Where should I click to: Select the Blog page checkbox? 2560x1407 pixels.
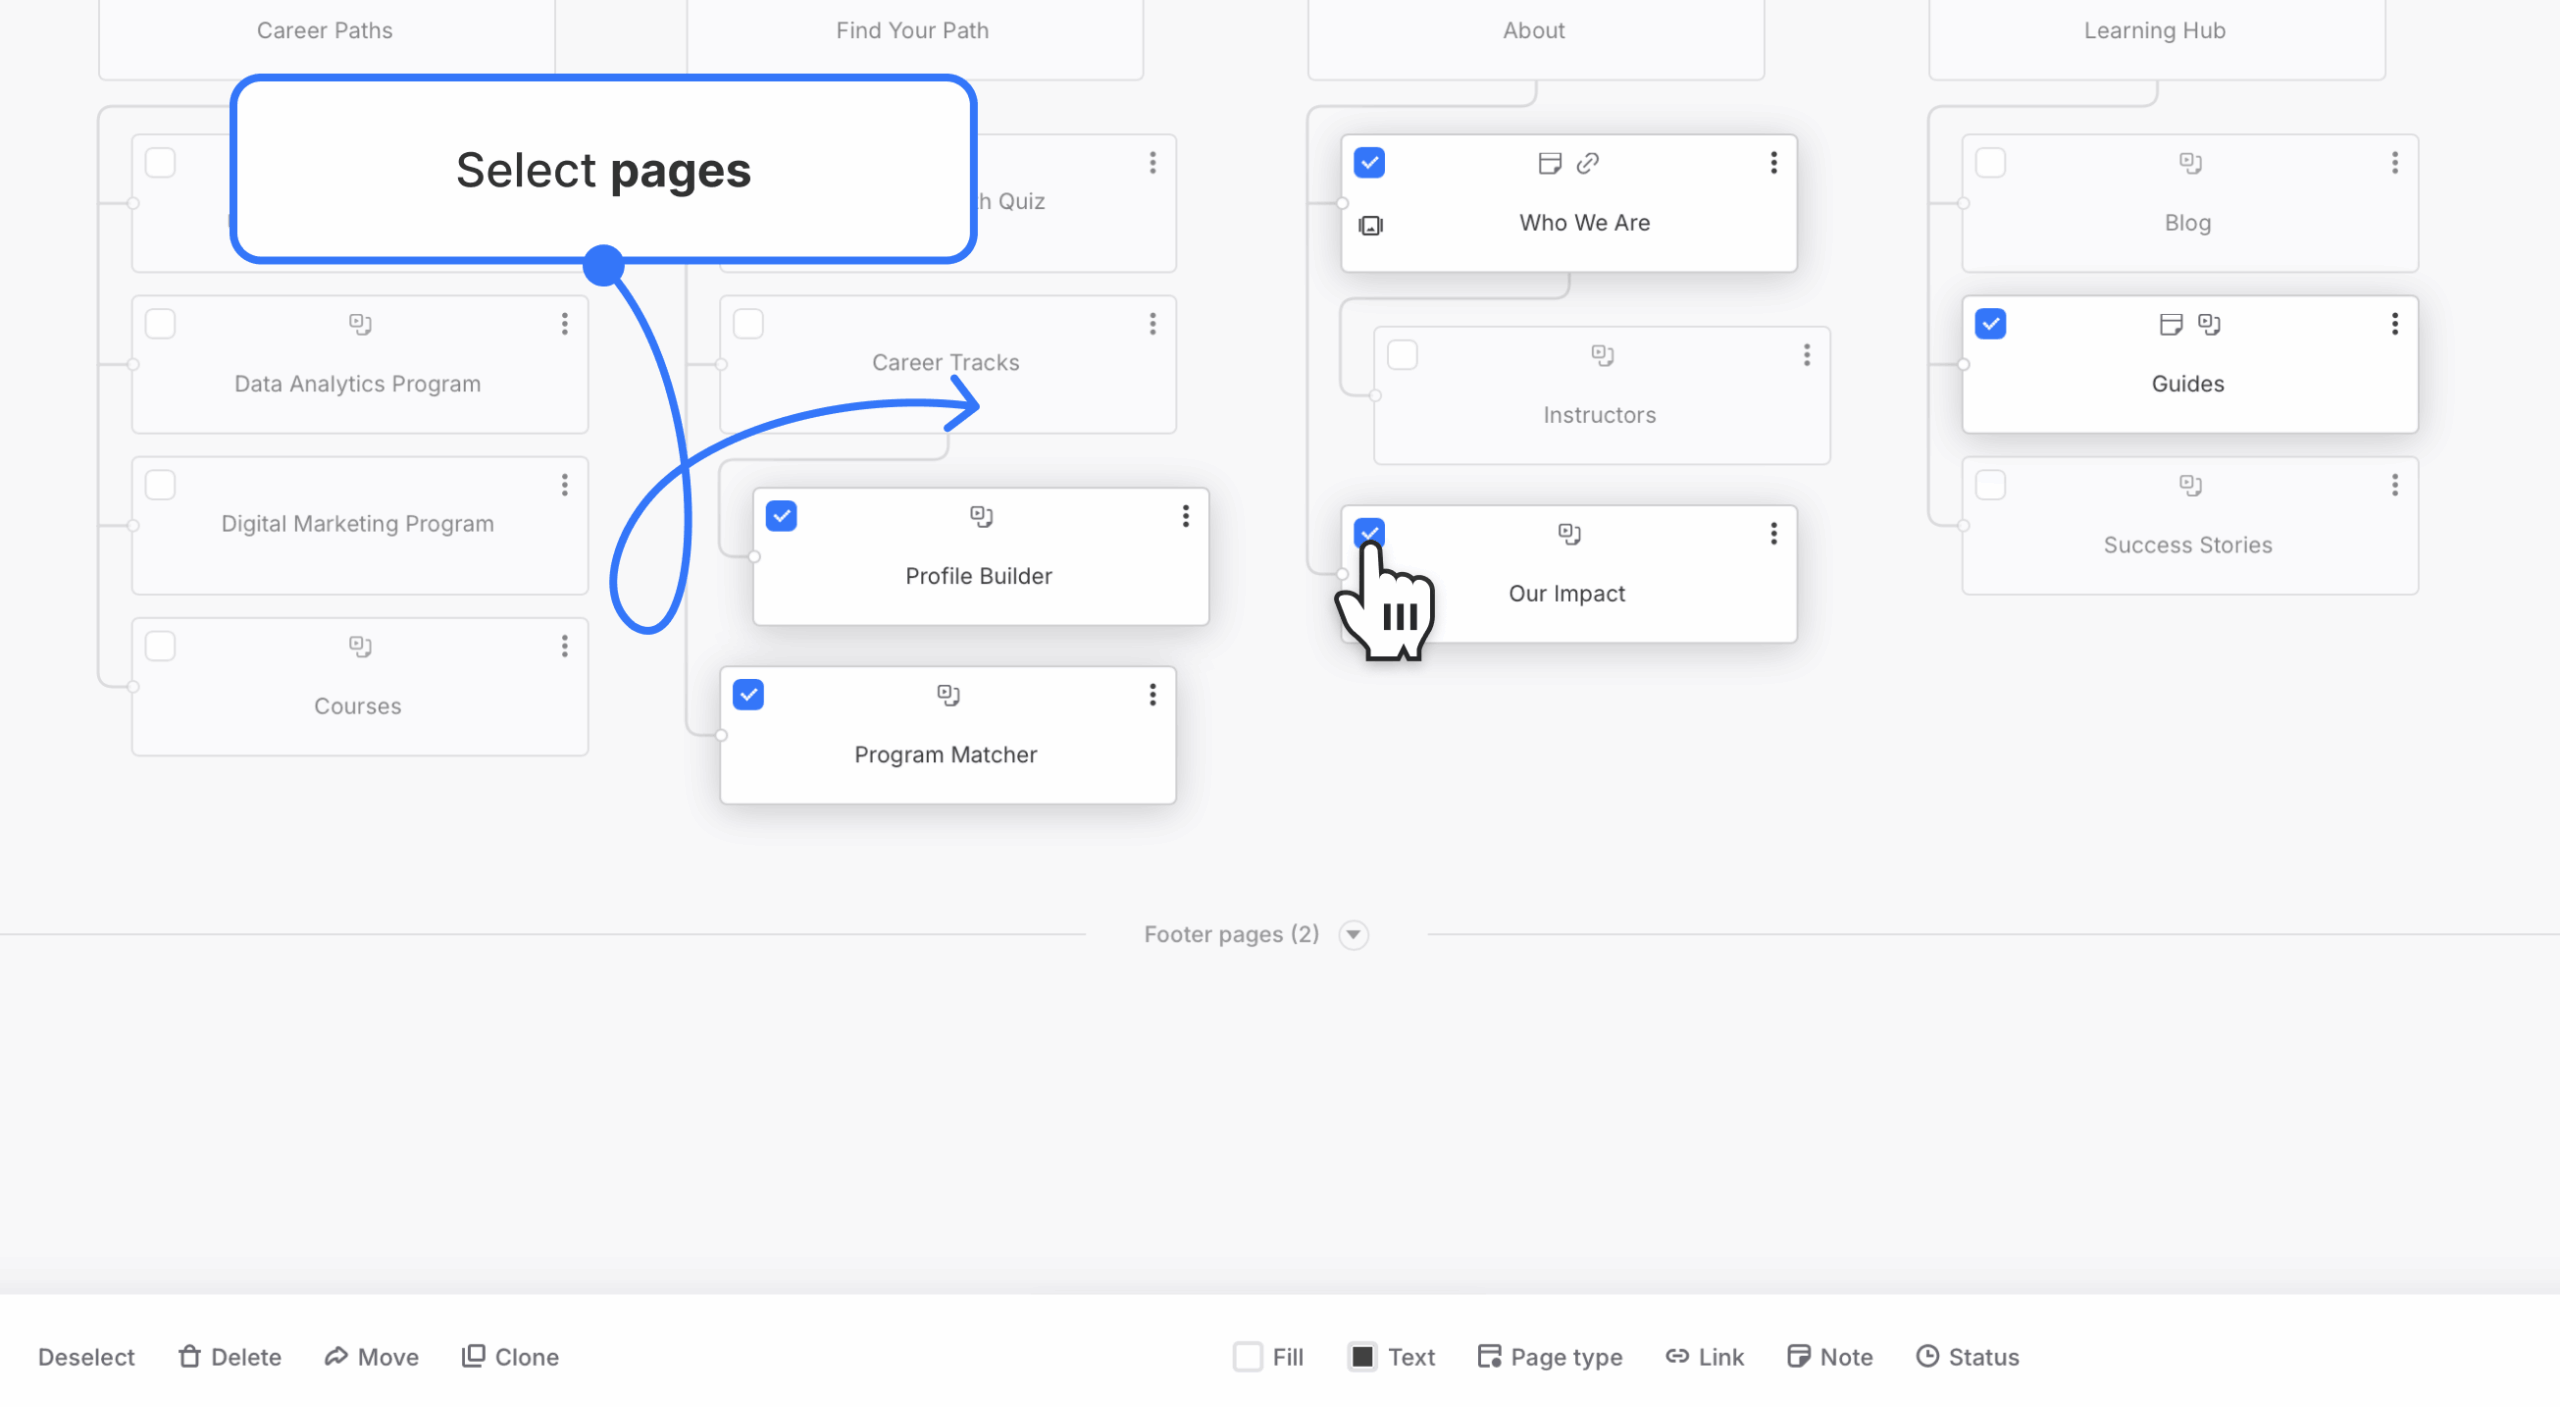coord(1990,163)
